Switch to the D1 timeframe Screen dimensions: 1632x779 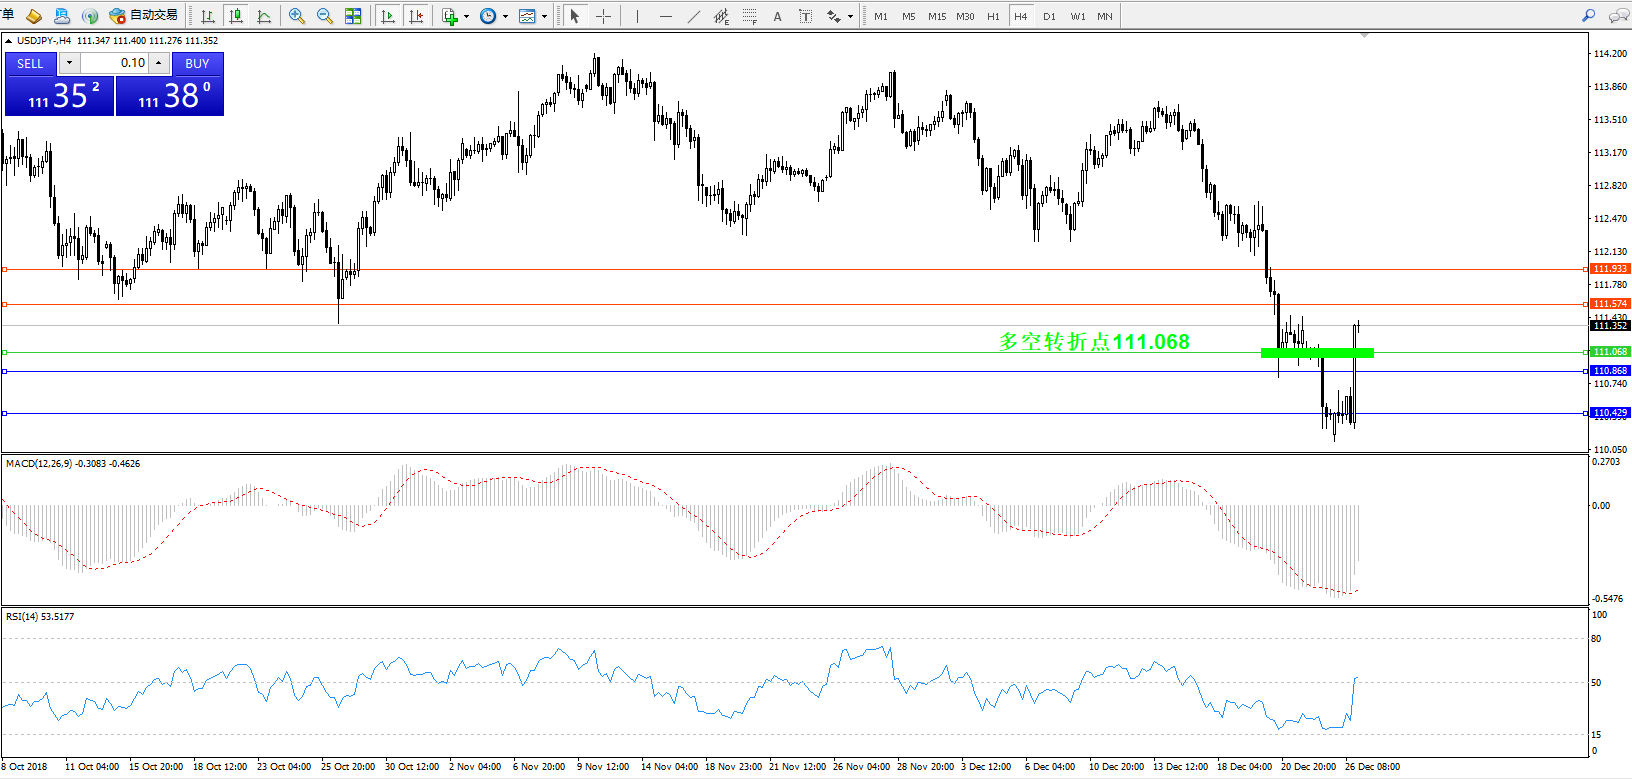pyautogui.click(x=1049, y=16)
